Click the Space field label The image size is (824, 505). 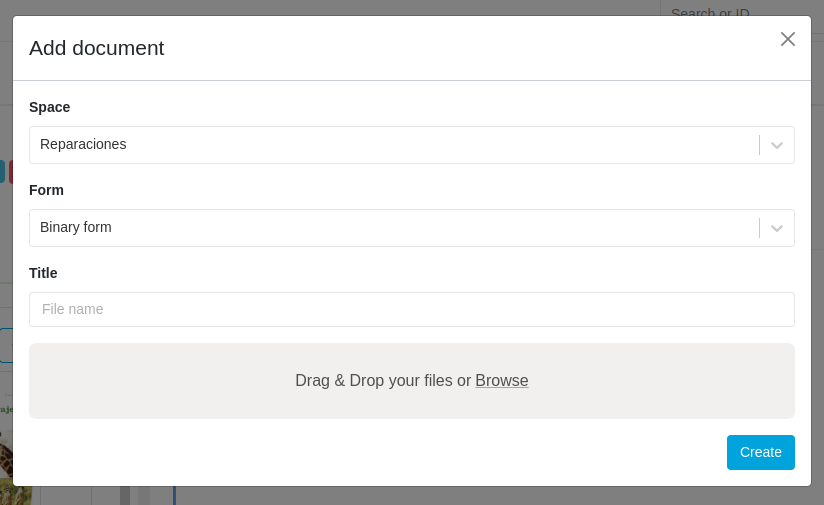coord(50,107)
